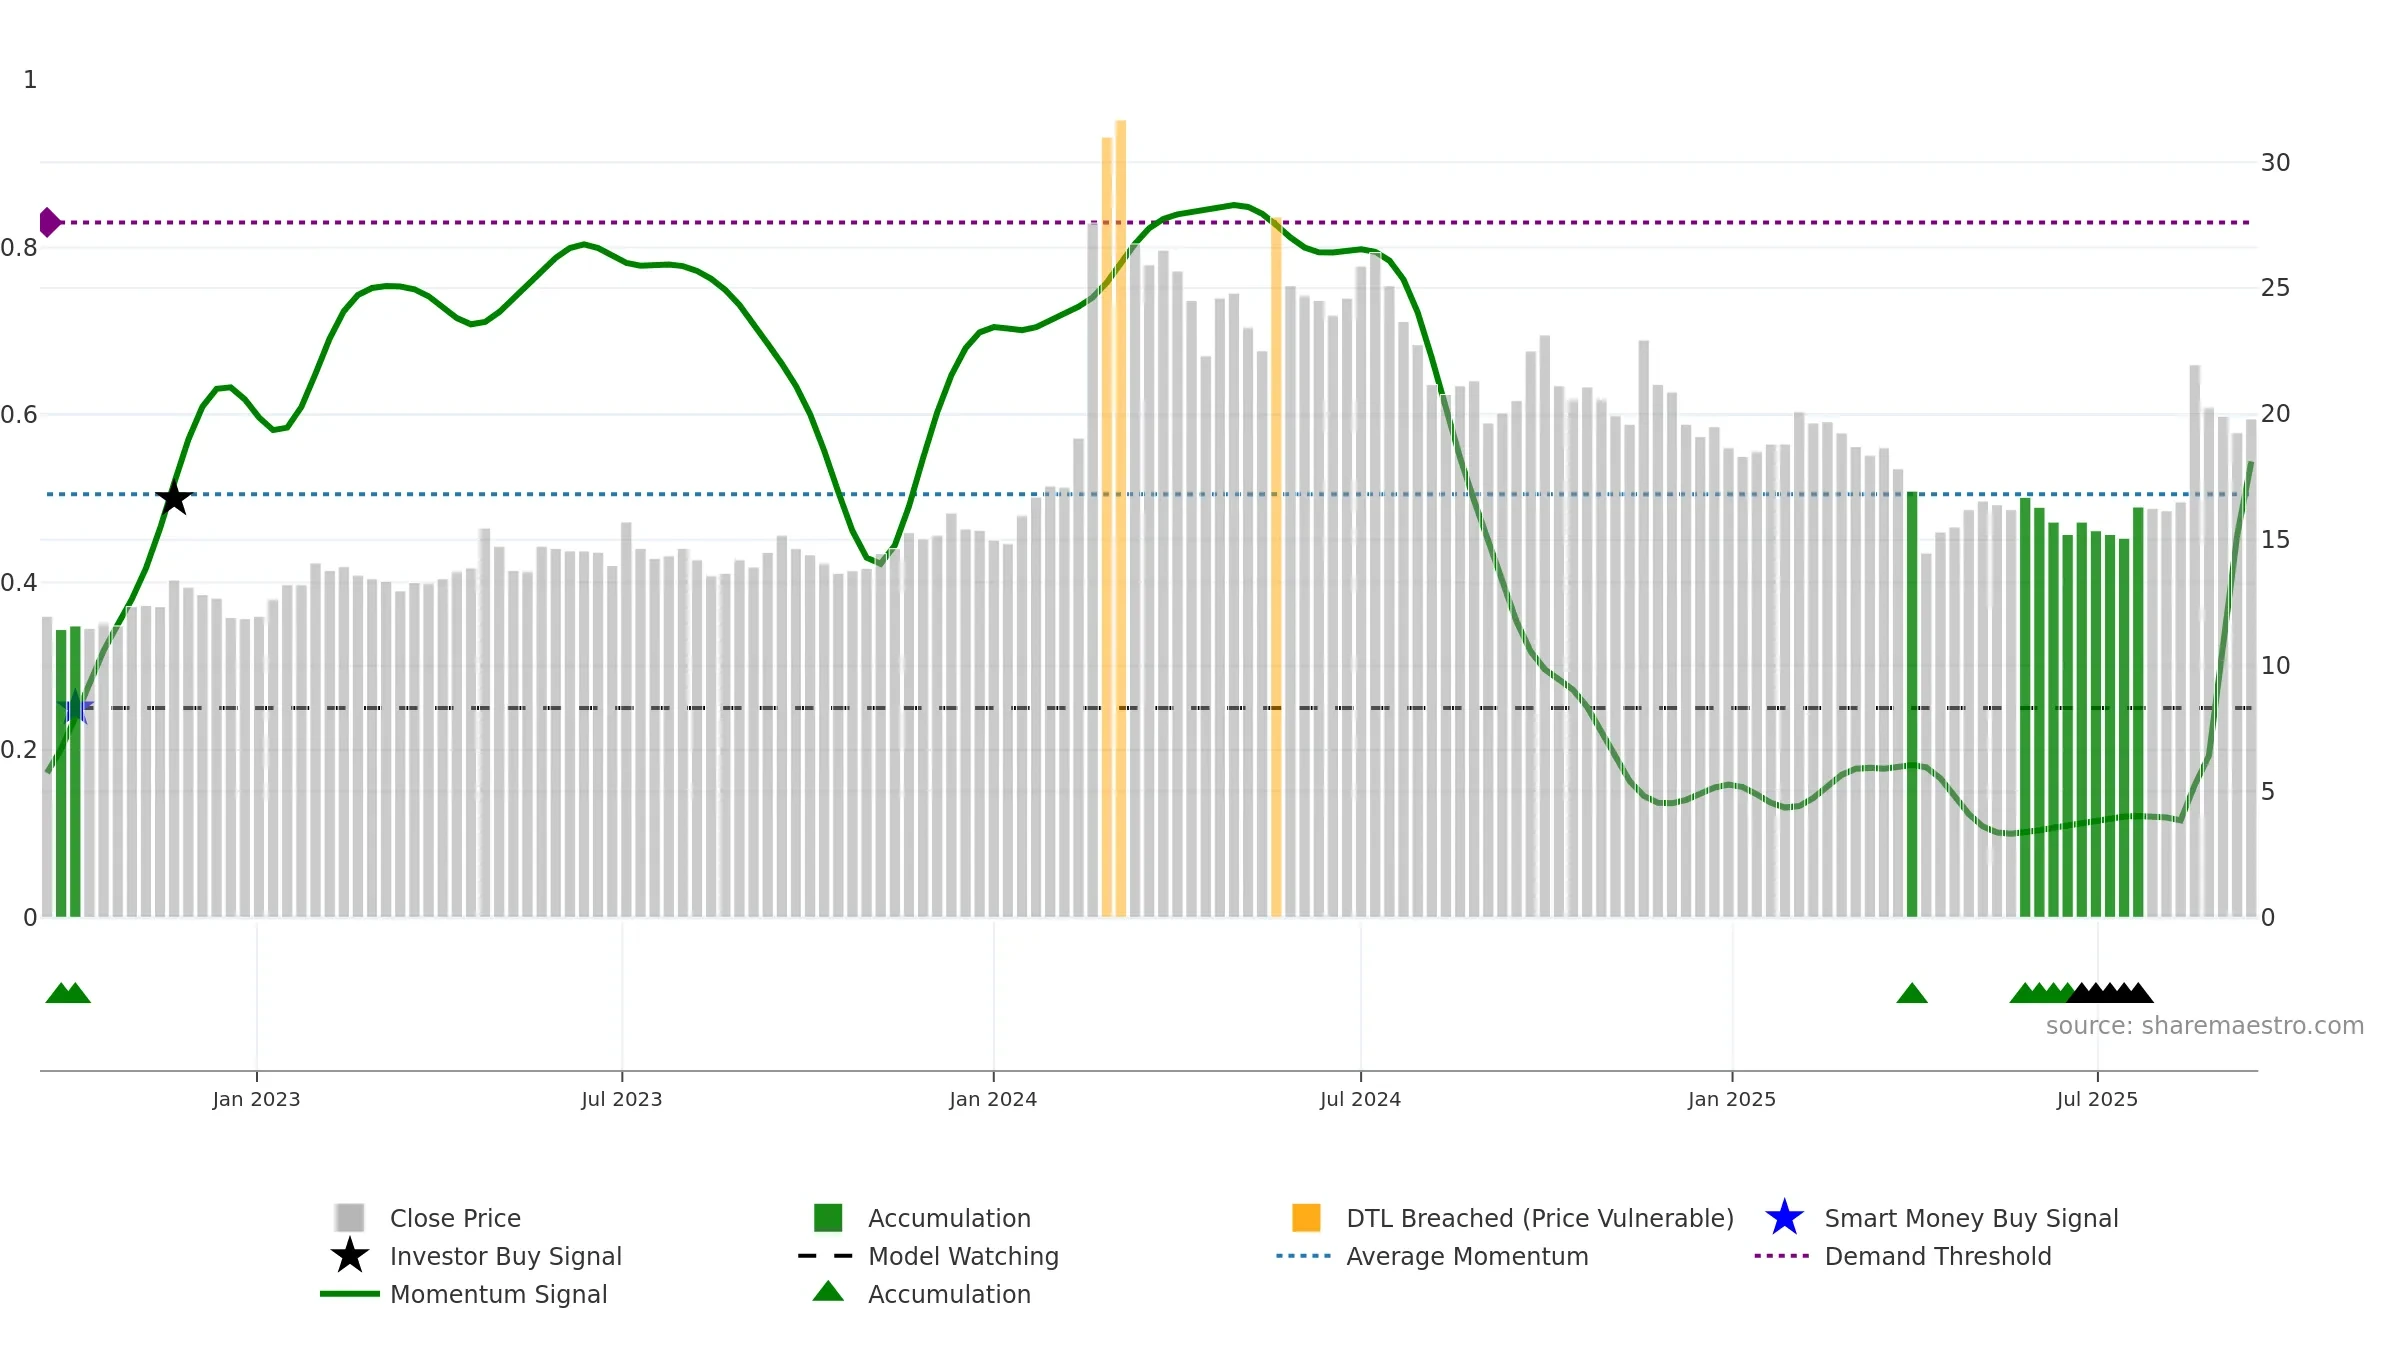Click the gray Close Price legend swatch

(x=350, y=1218)
